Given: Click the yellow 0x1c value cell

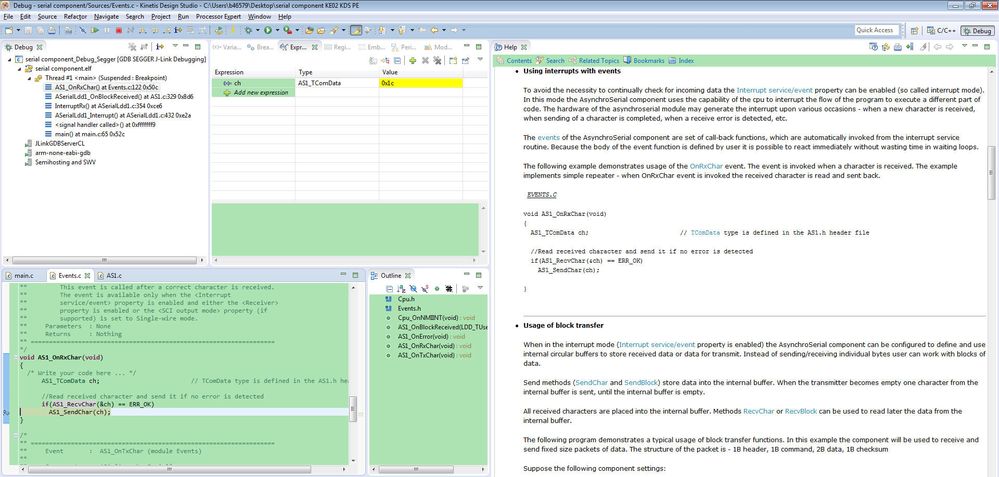Looking at the screenshot, I should tap(420, 83).
